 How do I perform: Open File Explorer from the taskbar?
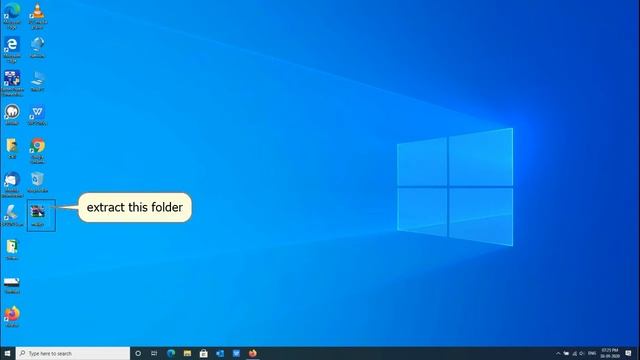187,353
